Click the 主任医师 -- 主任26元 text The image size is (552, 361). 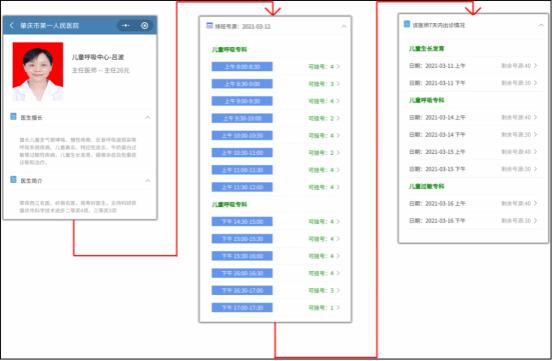tap(101, 70)
